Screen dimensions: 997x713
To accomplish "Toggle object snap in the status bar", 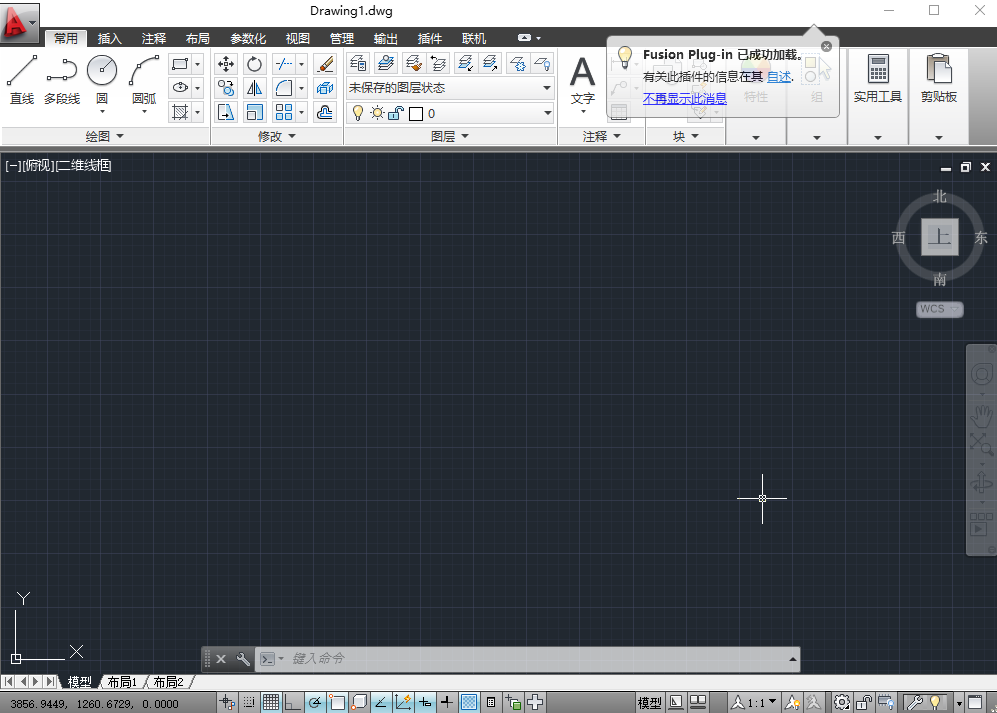I will coord(337,701).
